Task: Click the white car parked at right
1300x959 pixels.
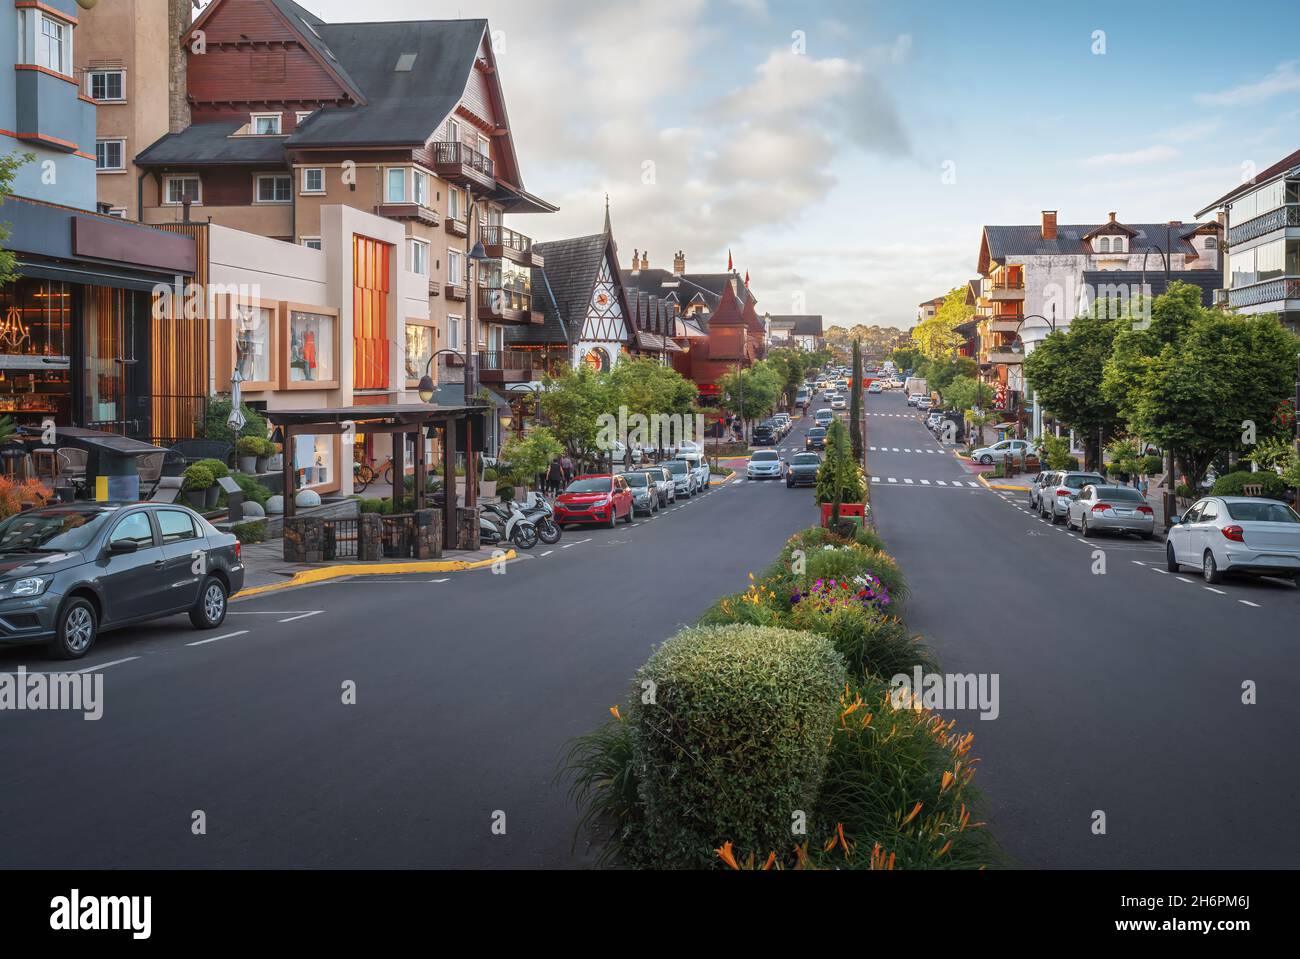Action: [x=1234, y=536]
